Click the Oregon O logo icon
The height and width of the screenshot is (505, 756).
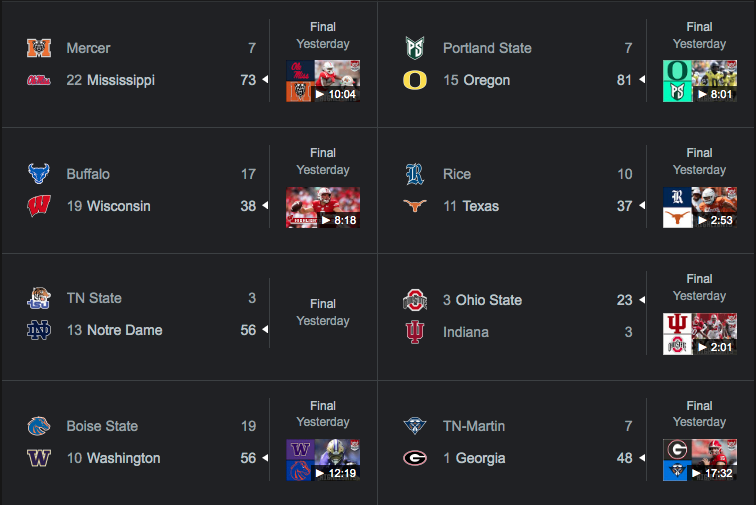click(x=415, y=80)
